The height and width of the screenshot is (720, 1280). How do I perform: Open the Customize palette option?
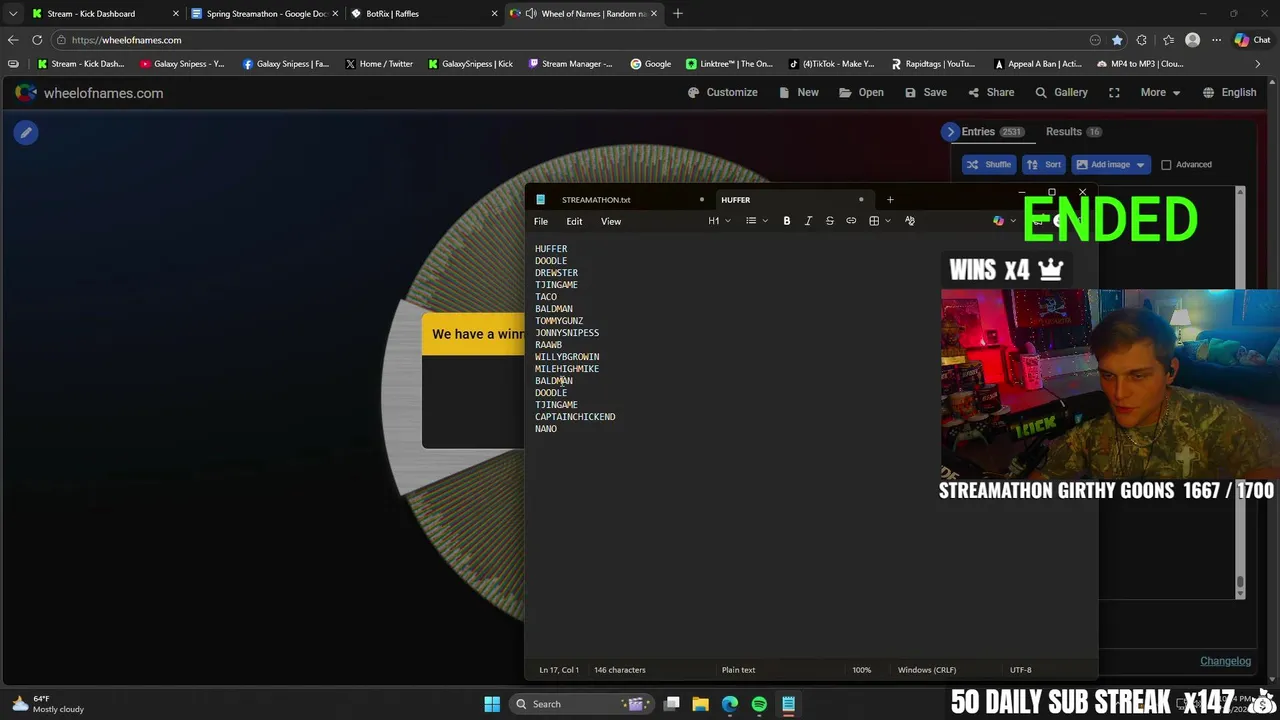point(722,92)
